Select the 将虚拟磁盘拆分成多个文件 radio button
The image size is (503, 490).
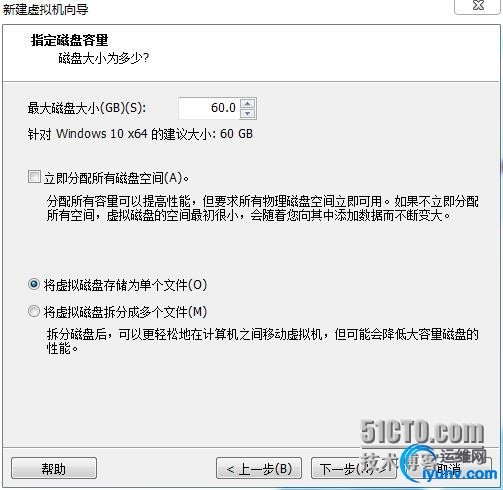34,311
